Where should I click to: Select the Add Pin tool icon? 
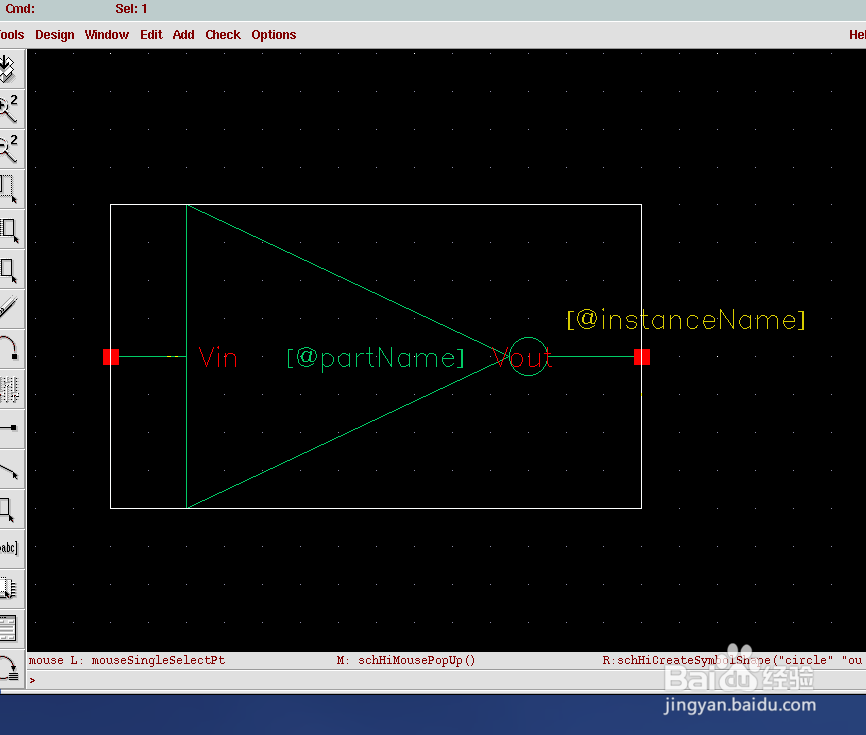pos(10,429)
